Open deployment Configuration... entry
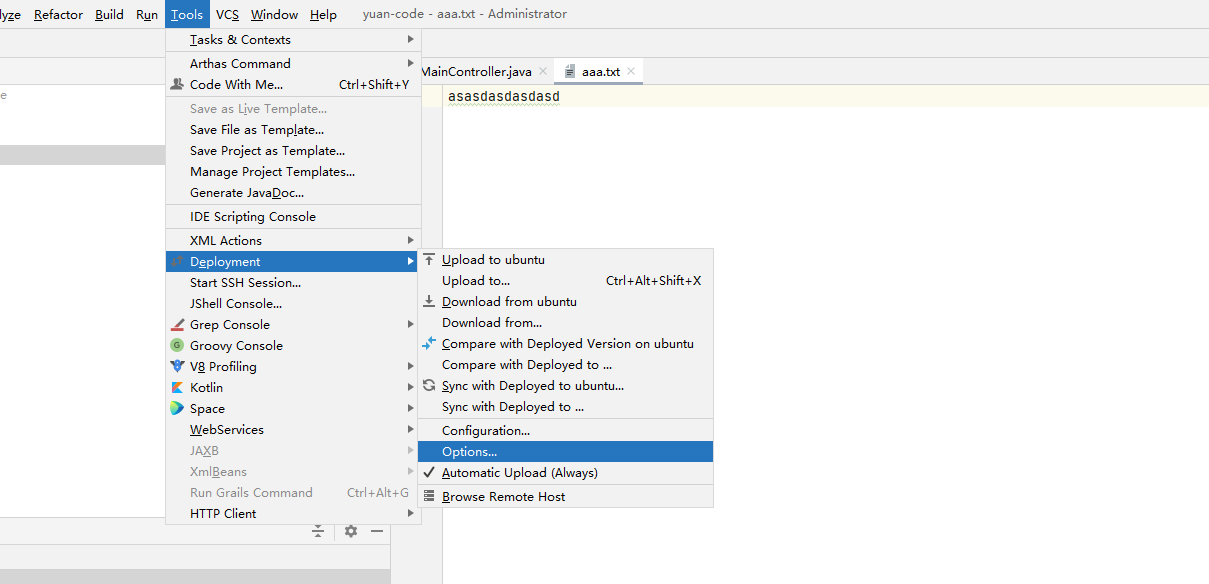1209x584 pixels. point(565,431)
